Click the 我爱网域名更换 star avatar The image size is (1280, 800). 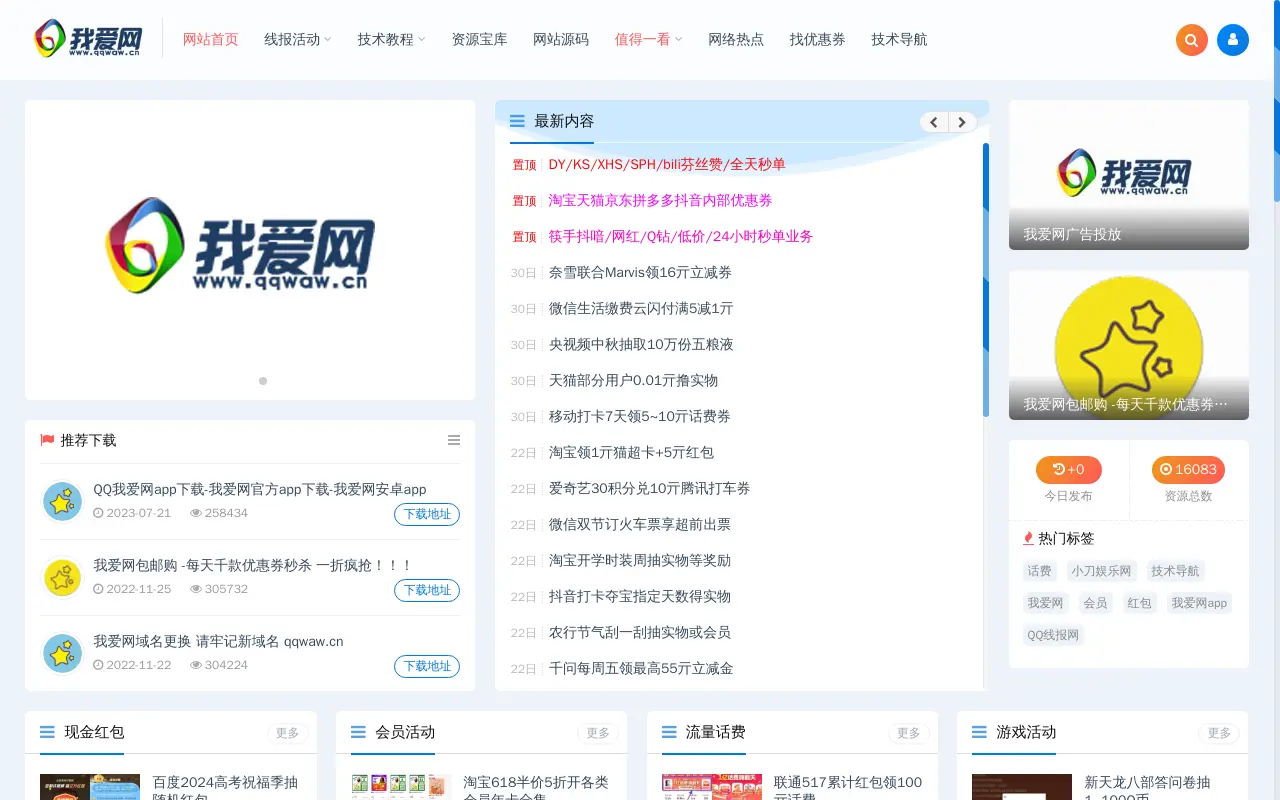(x=63, y=653)
